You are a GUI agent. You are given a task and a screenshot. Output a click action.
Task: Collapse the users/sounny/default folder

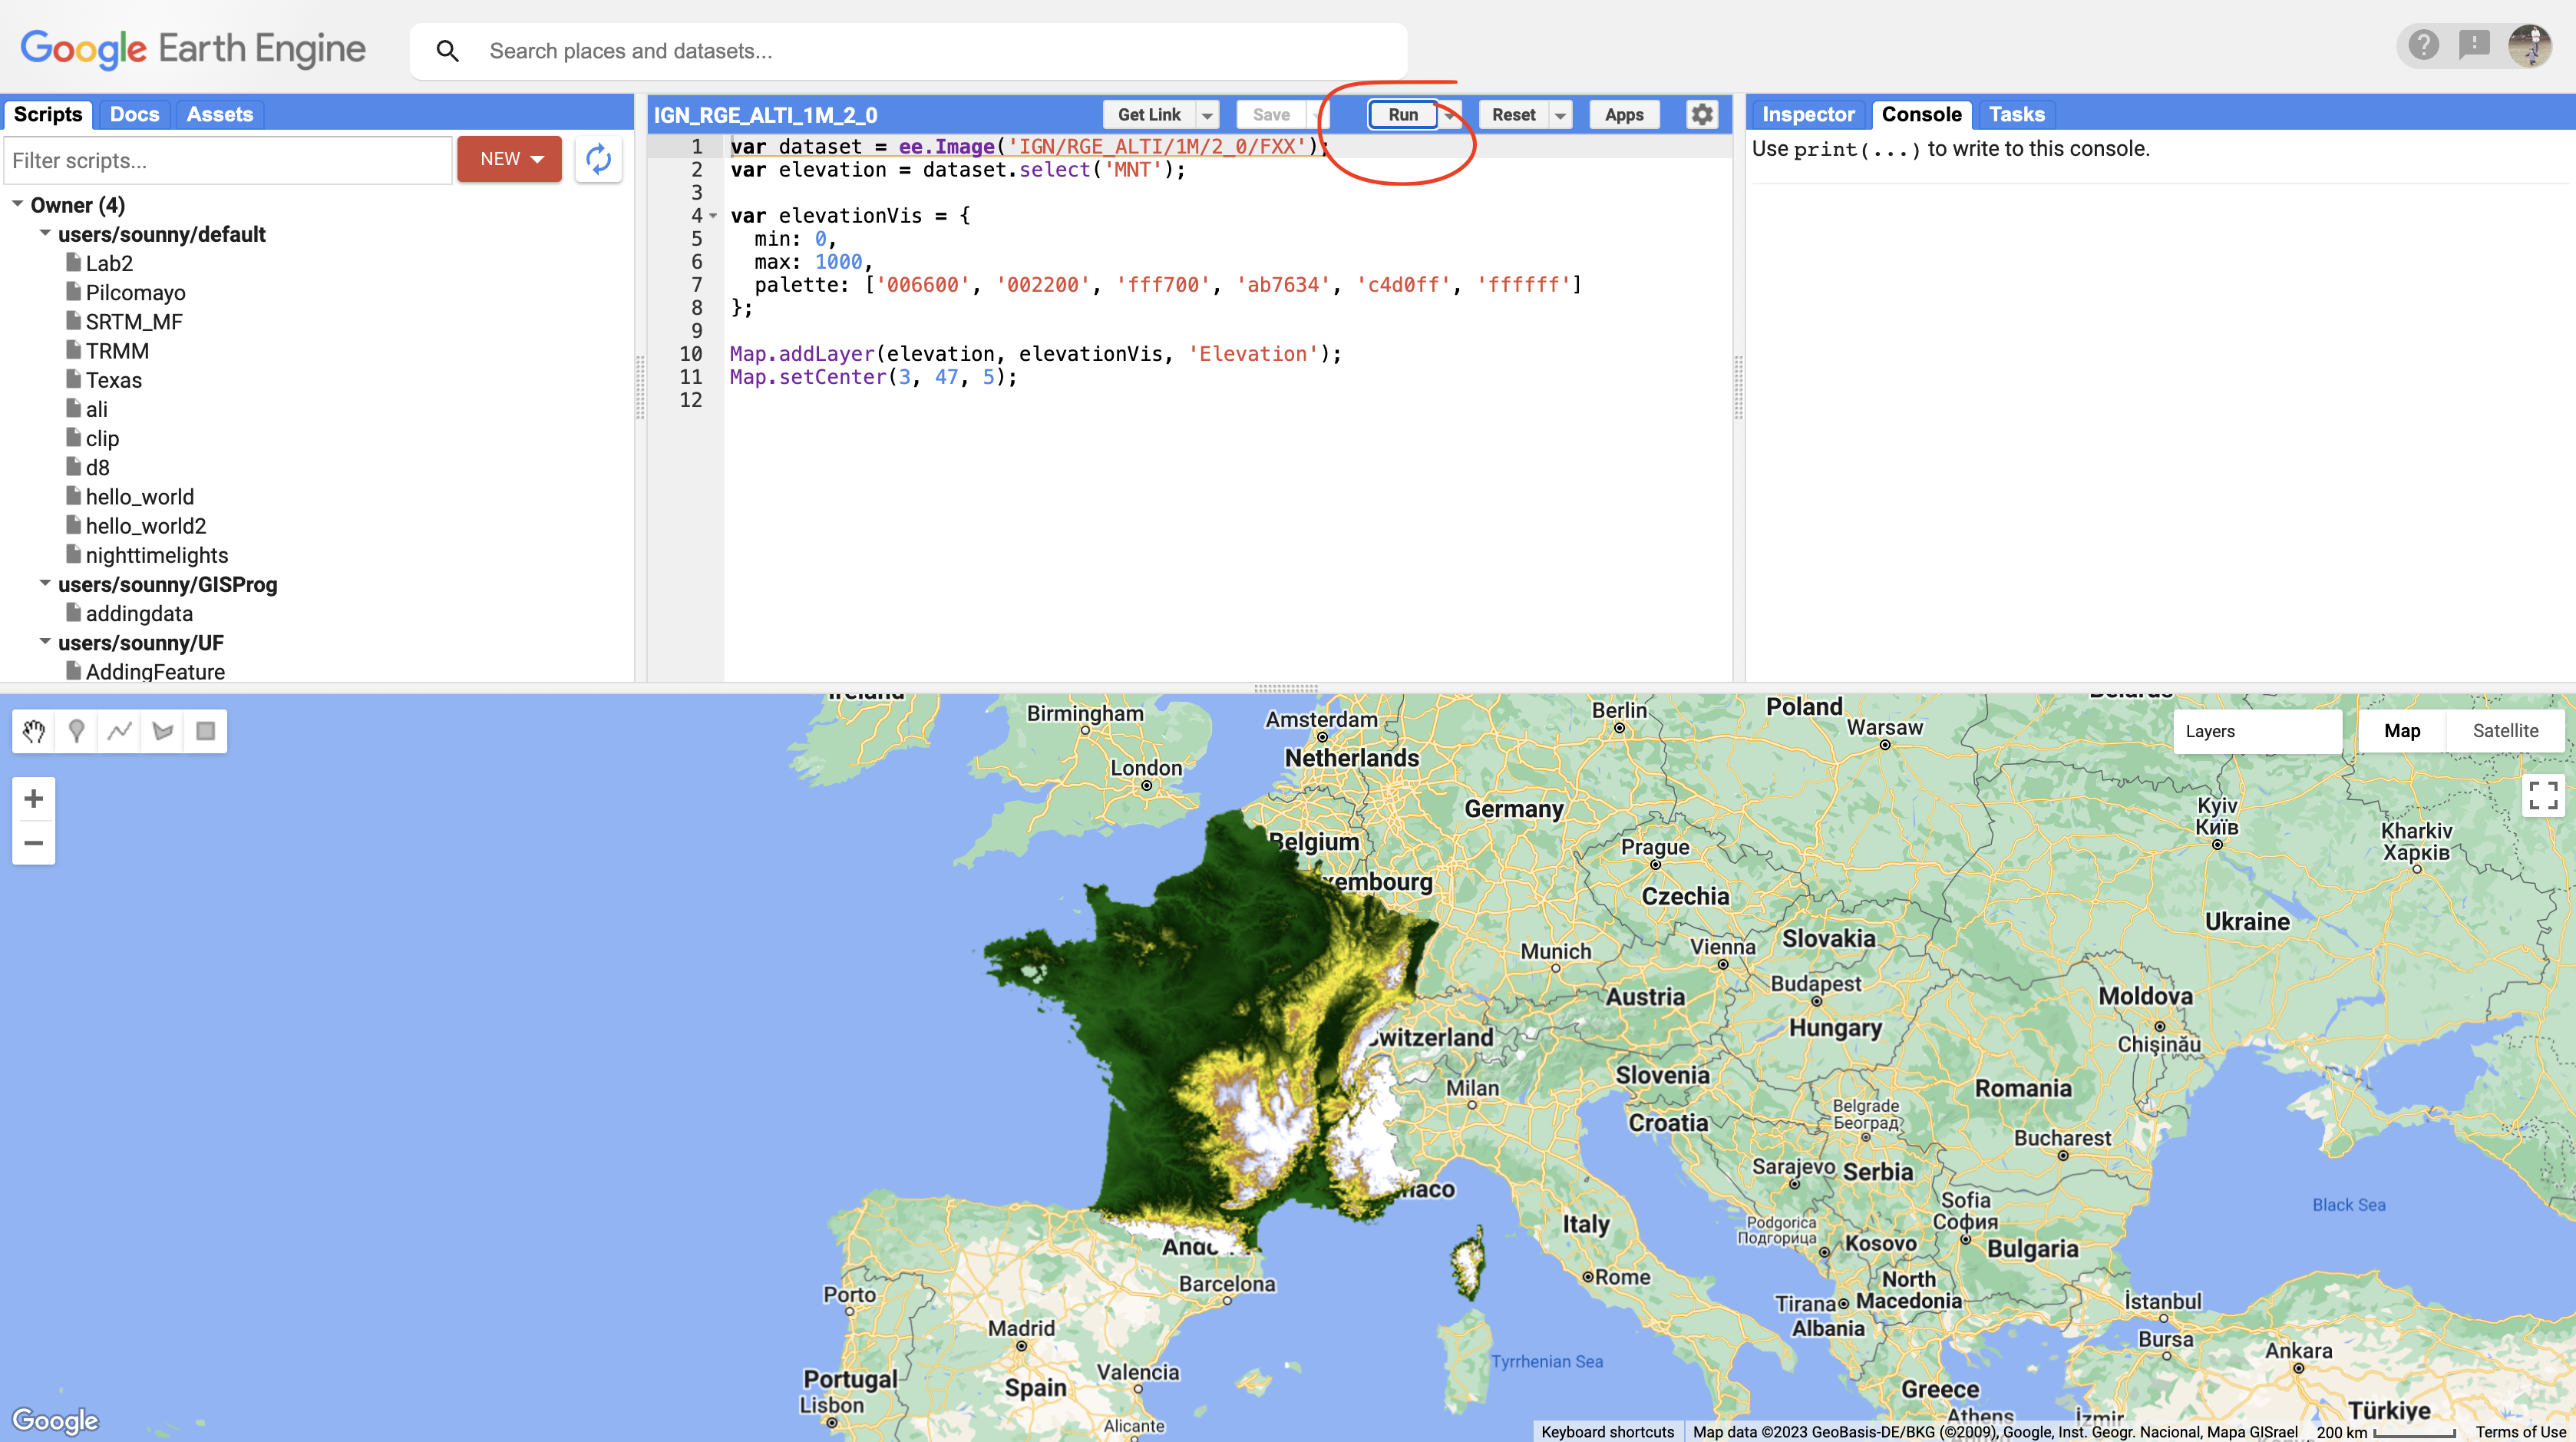pyautogui.click(x=44, y=231)
